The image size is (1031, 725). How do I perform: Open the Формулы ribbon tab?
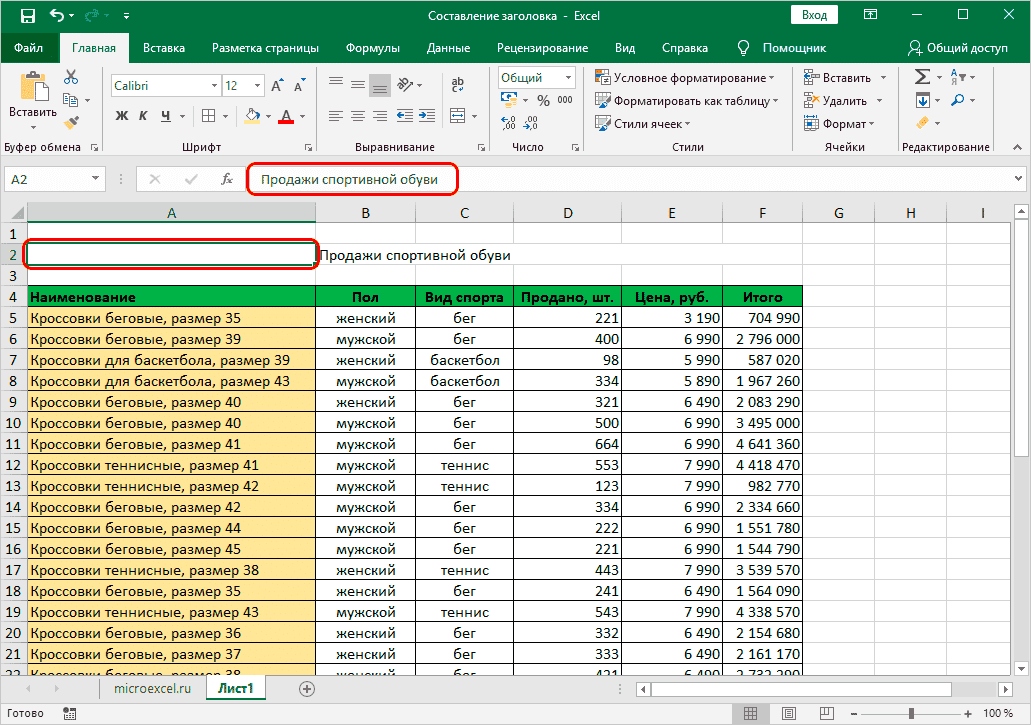tap(372, 47)
